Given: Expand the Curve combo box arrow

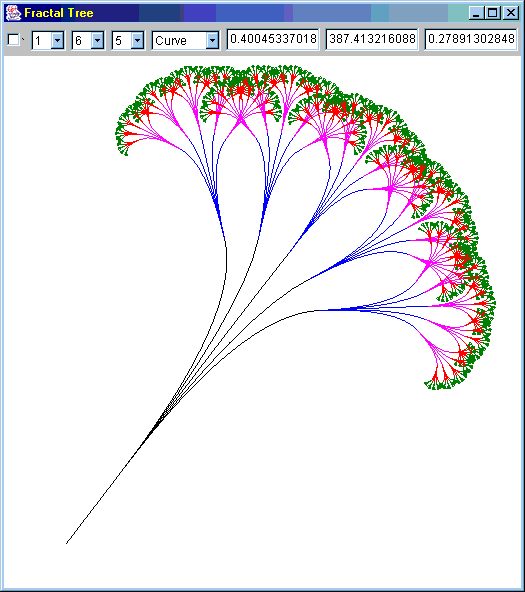Looking at the screenshot, I should pos(212,40).
